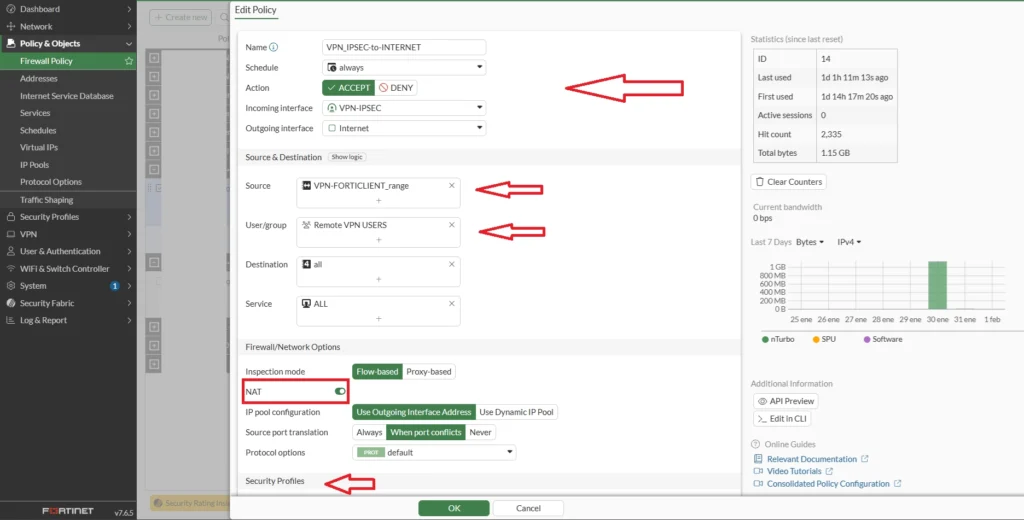Image resolution: width=1024 pixels, height=520 pixels.
Task: Click the User & Authentication person icon
Action: (10, 252)
